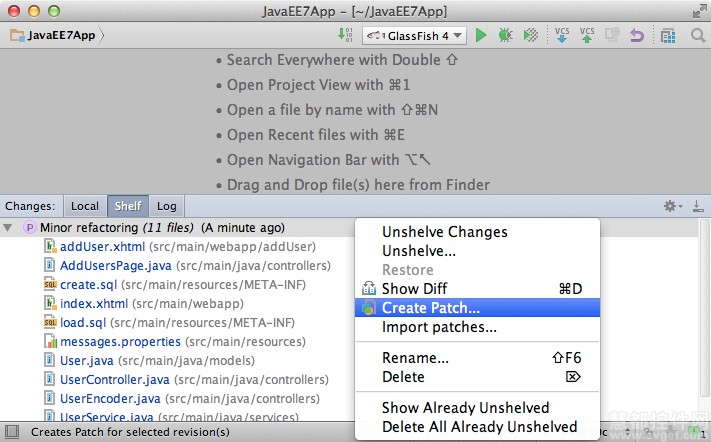Choose Delete from context menu
The image size is (711, 442).
click(477, 377)
